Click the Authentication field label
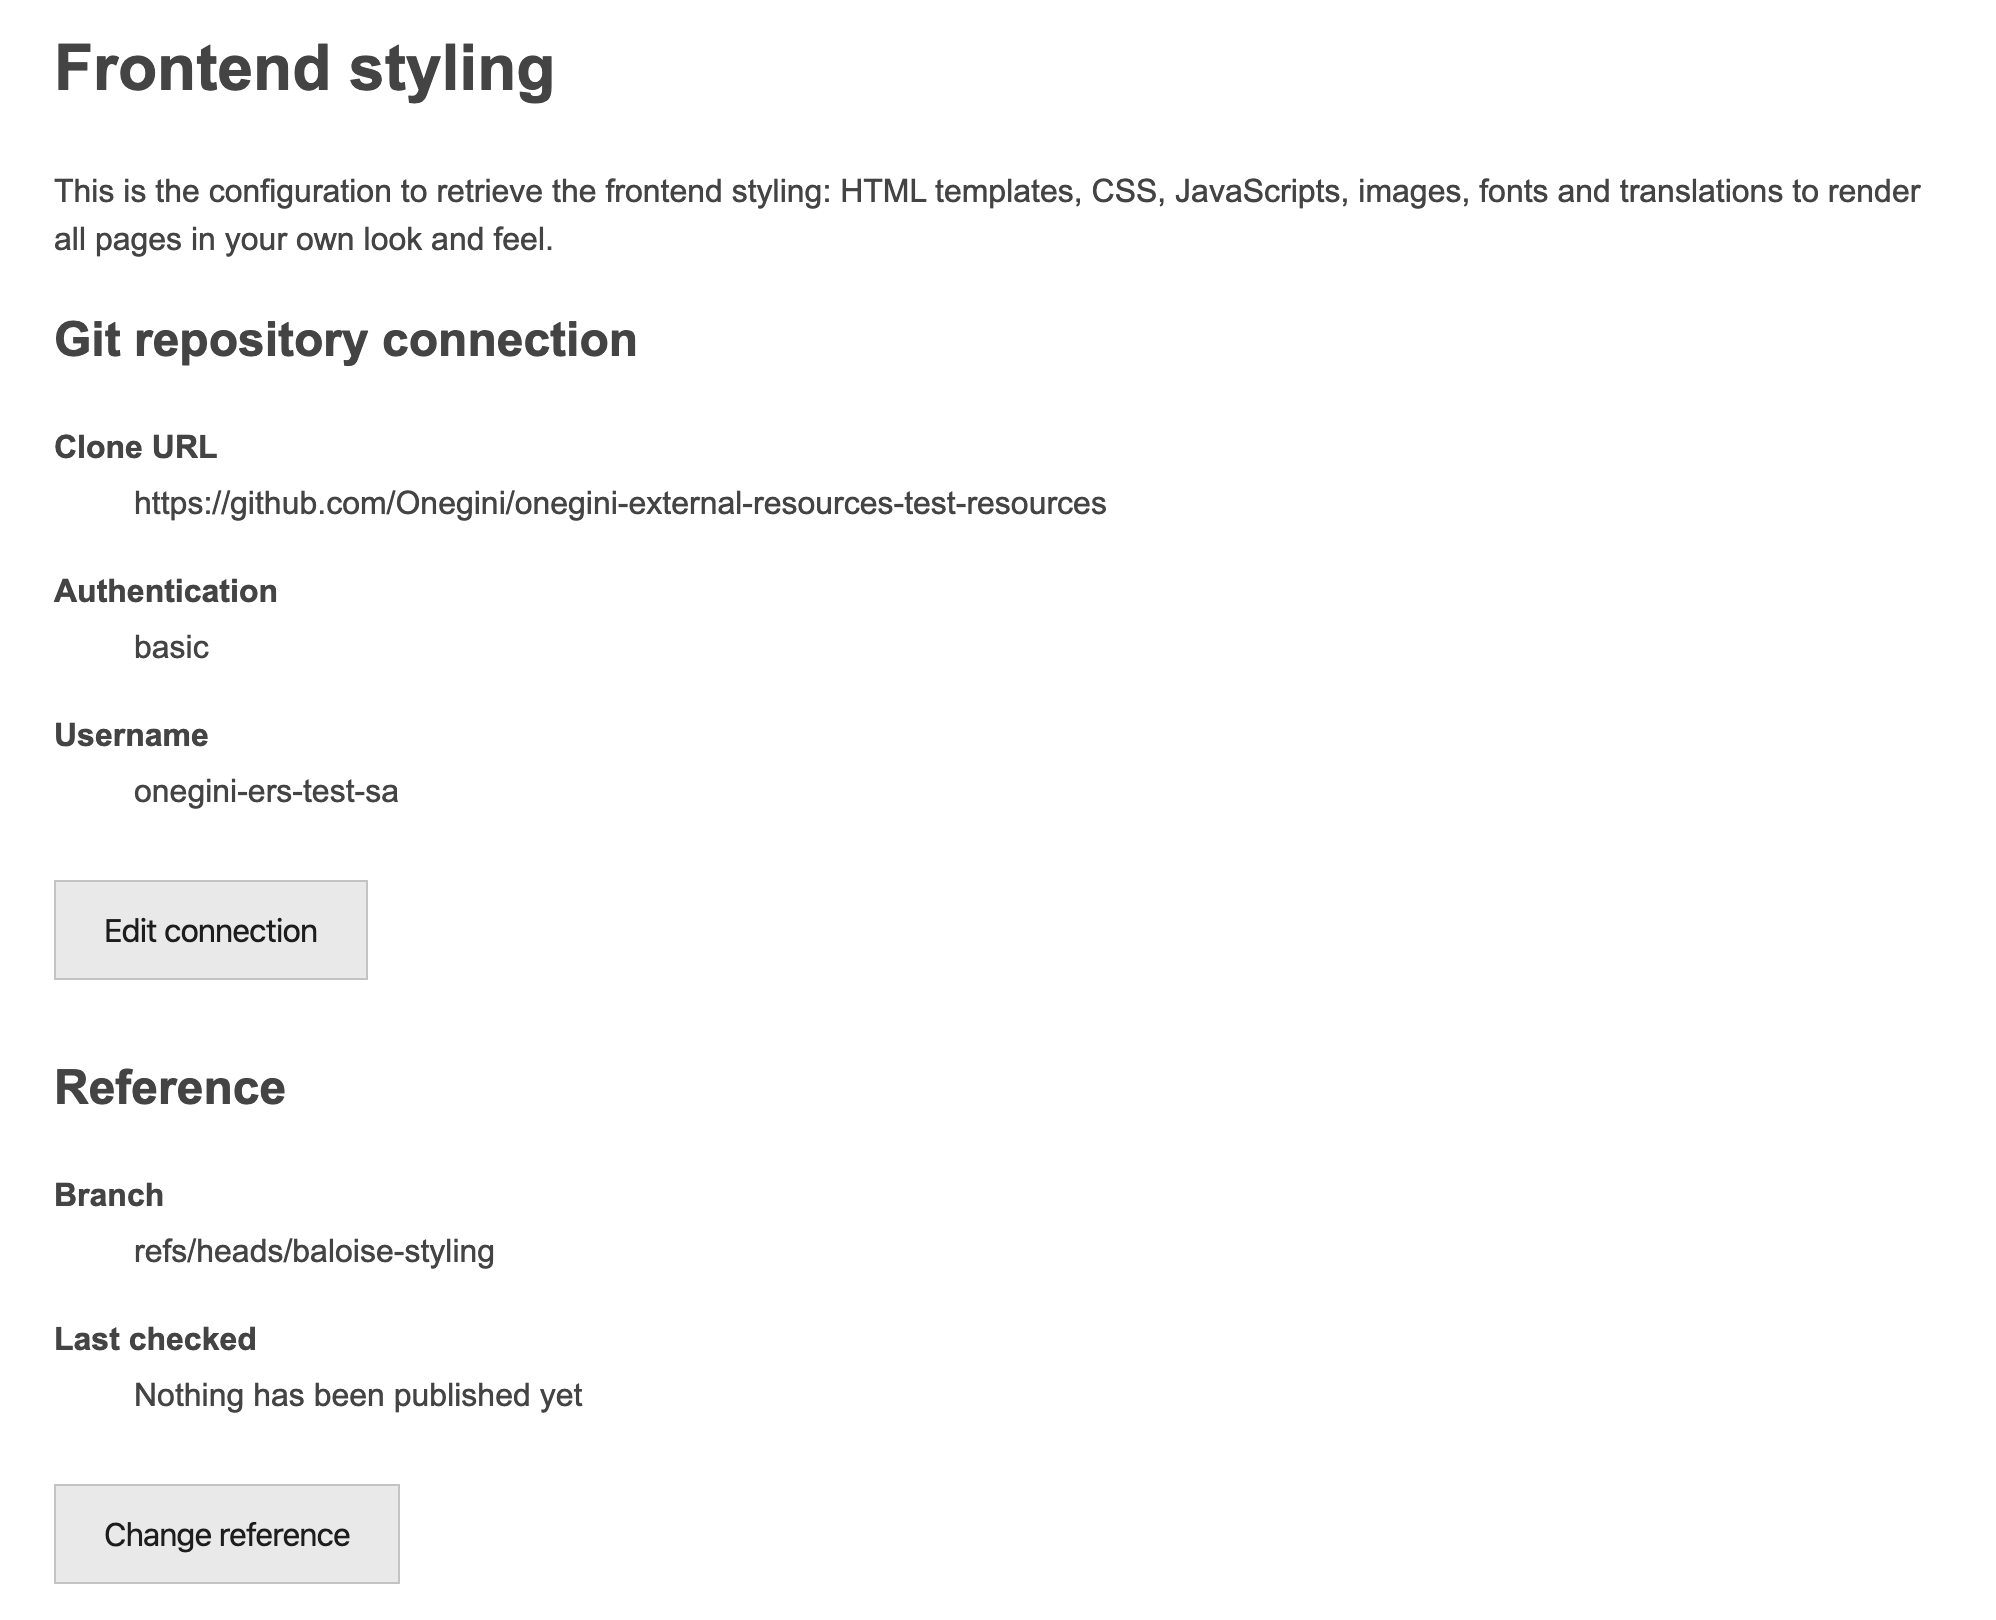Viewport: 1996px width, 1620px height. pos(166,591)
